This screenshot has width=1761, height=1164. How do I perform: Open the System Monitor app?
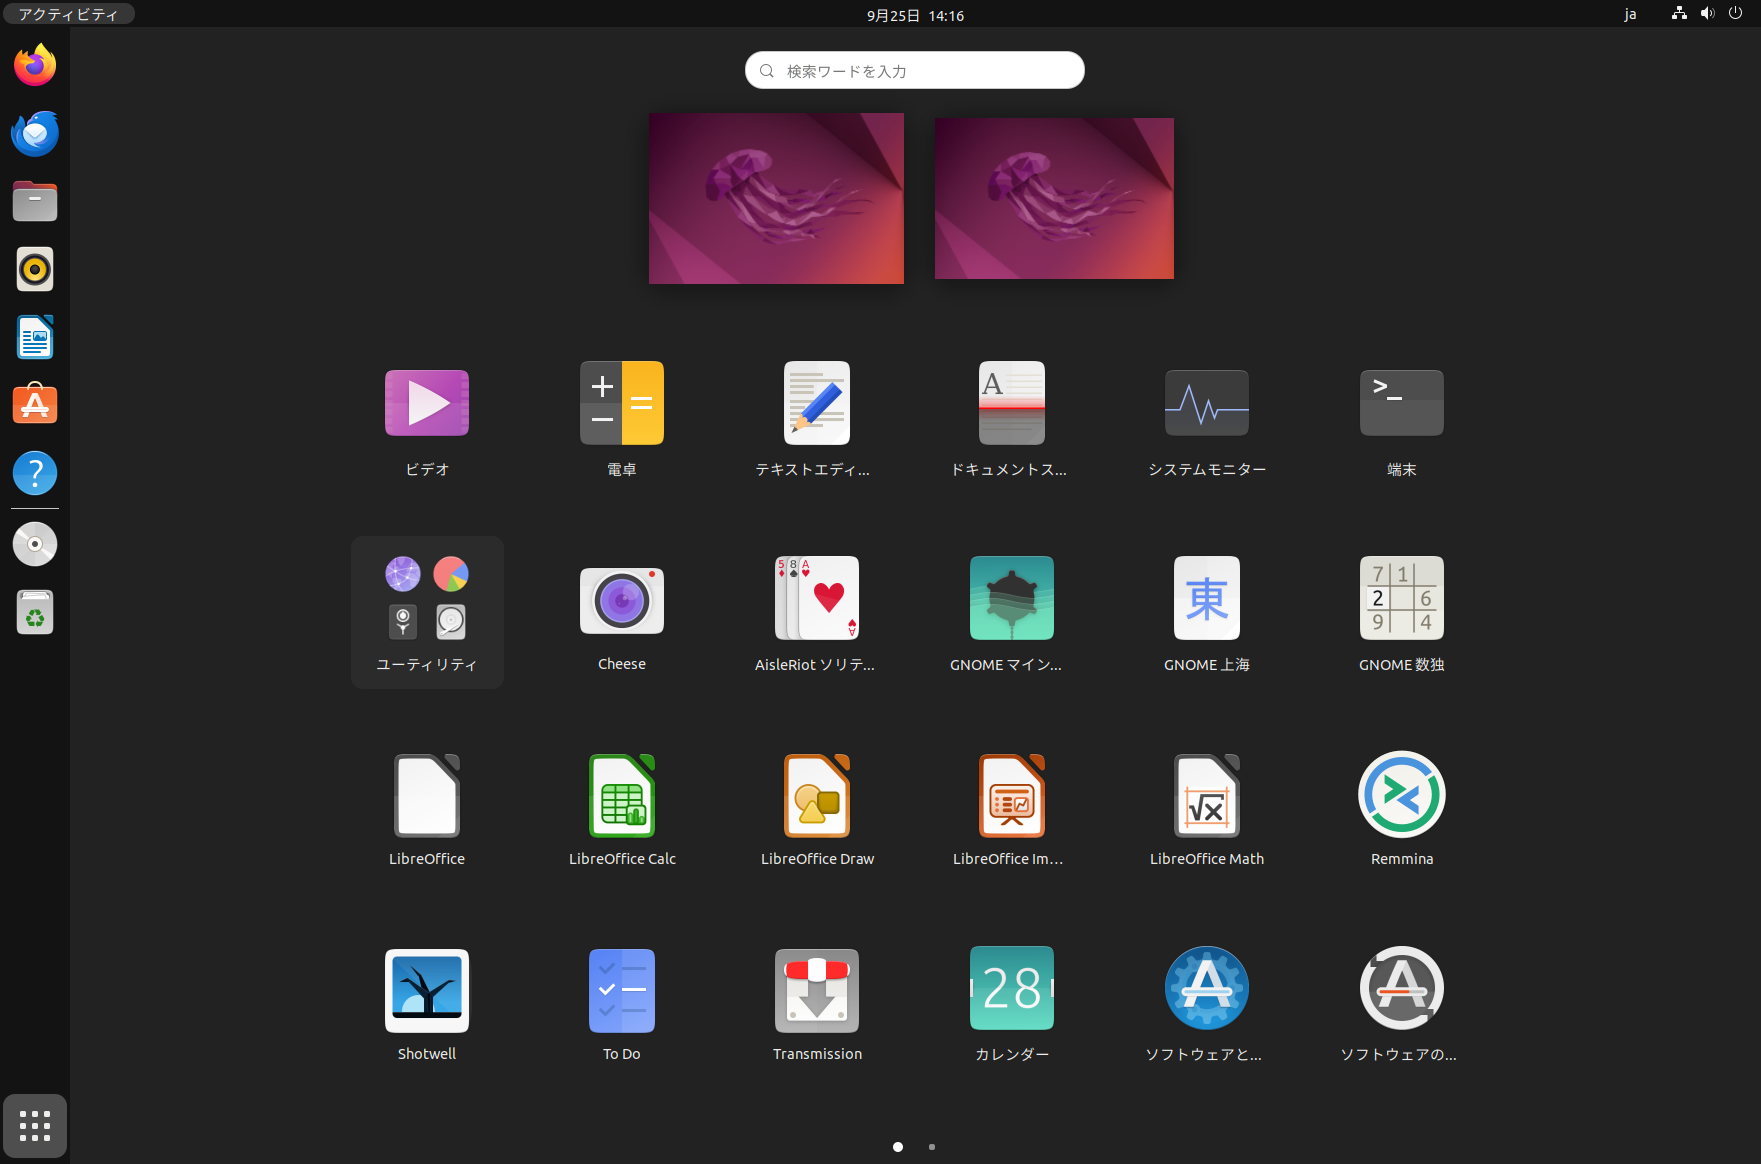(1206, 404)
